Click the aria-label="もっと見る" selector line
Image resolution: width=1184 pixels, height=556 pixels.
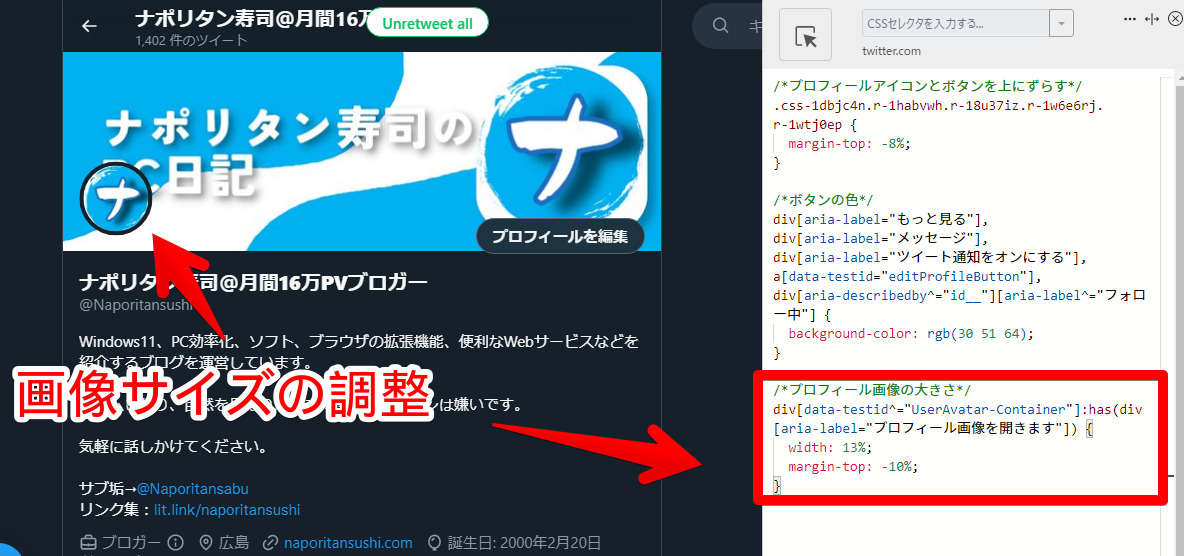[881, 219]
